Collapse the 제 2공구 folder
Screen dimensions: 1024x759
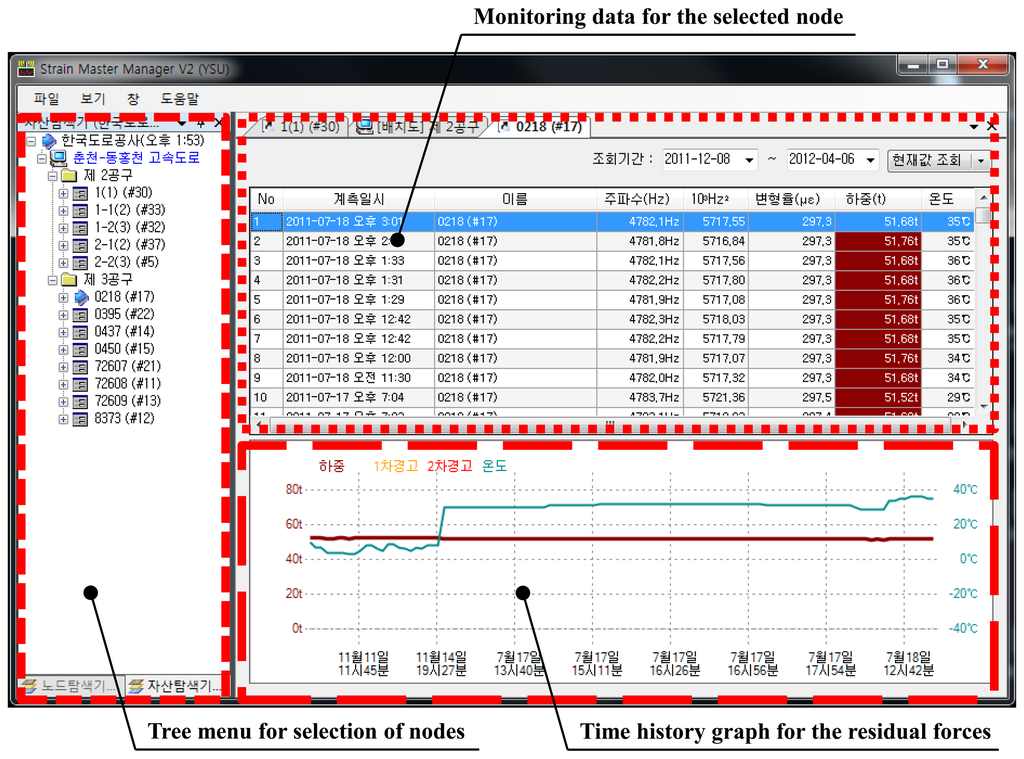tap(52, 176)
